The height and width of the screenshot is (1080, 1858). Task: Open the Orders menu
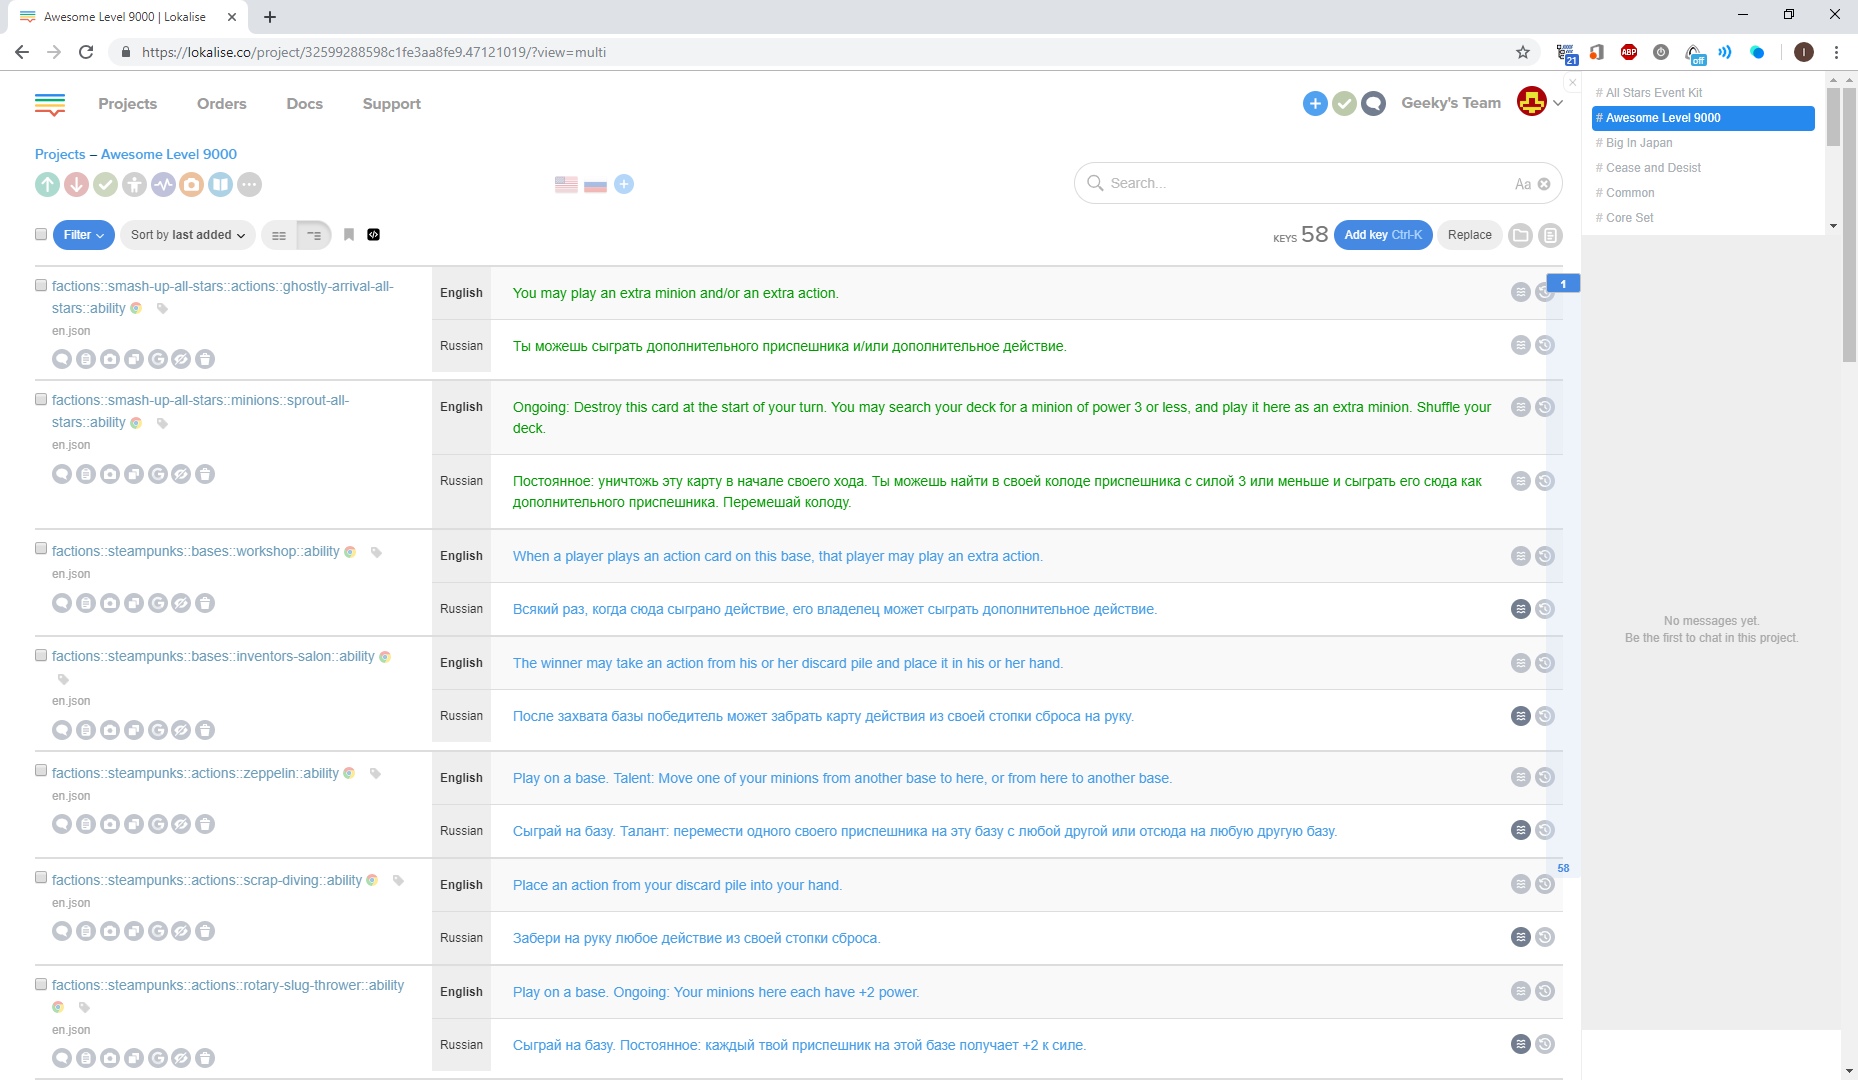coord(221,103)
